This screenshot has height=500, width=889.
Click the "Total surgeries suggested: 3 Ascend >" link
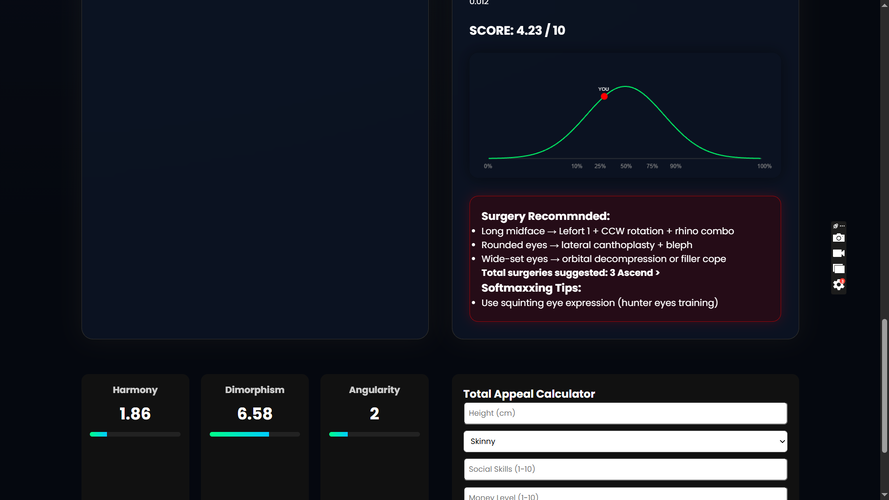(570, 273)
